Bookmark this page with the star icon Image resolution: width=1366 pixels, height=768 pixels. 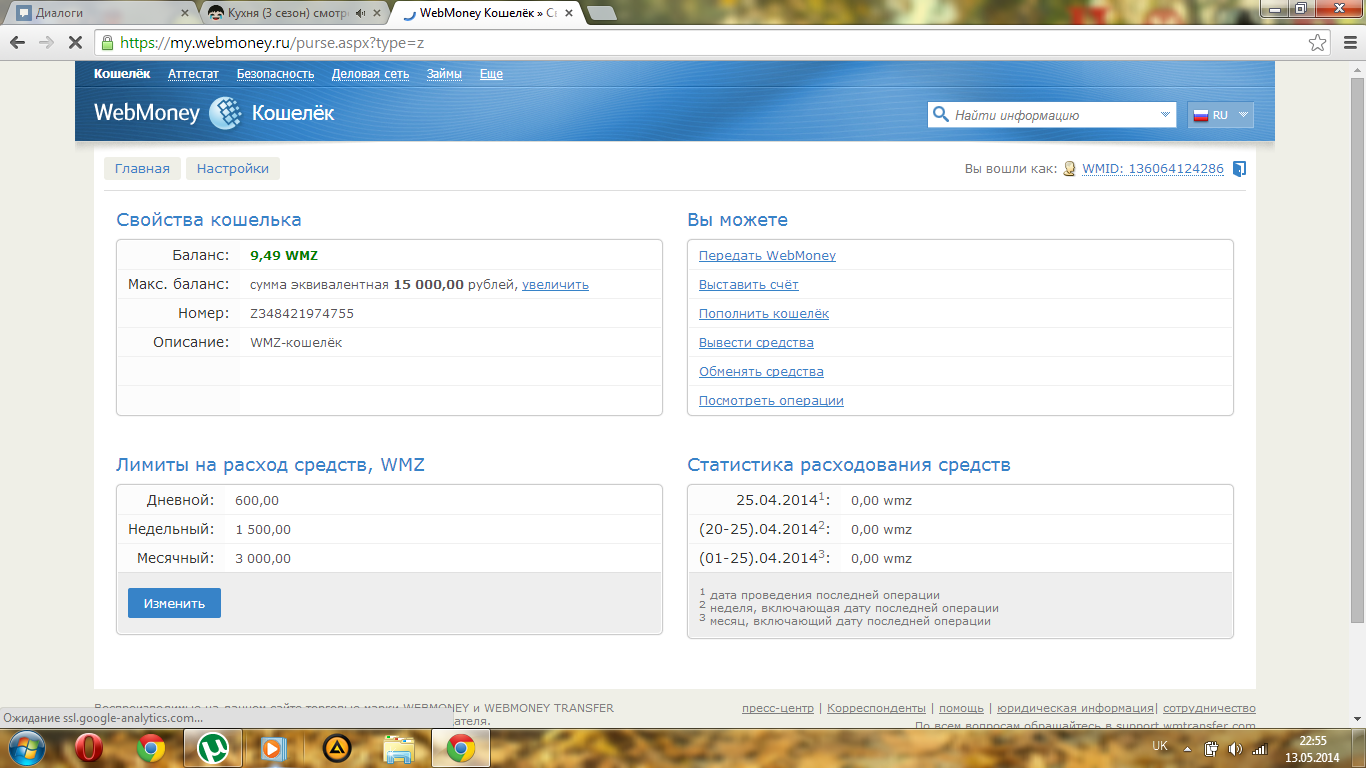1318,43
